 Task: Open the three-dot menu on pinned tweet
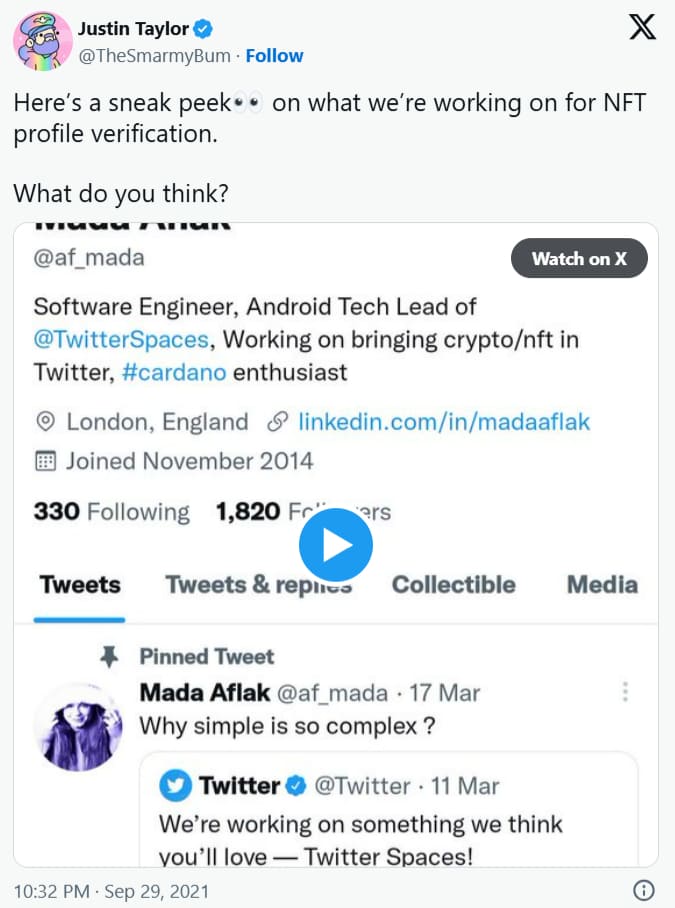pos(625,691)
